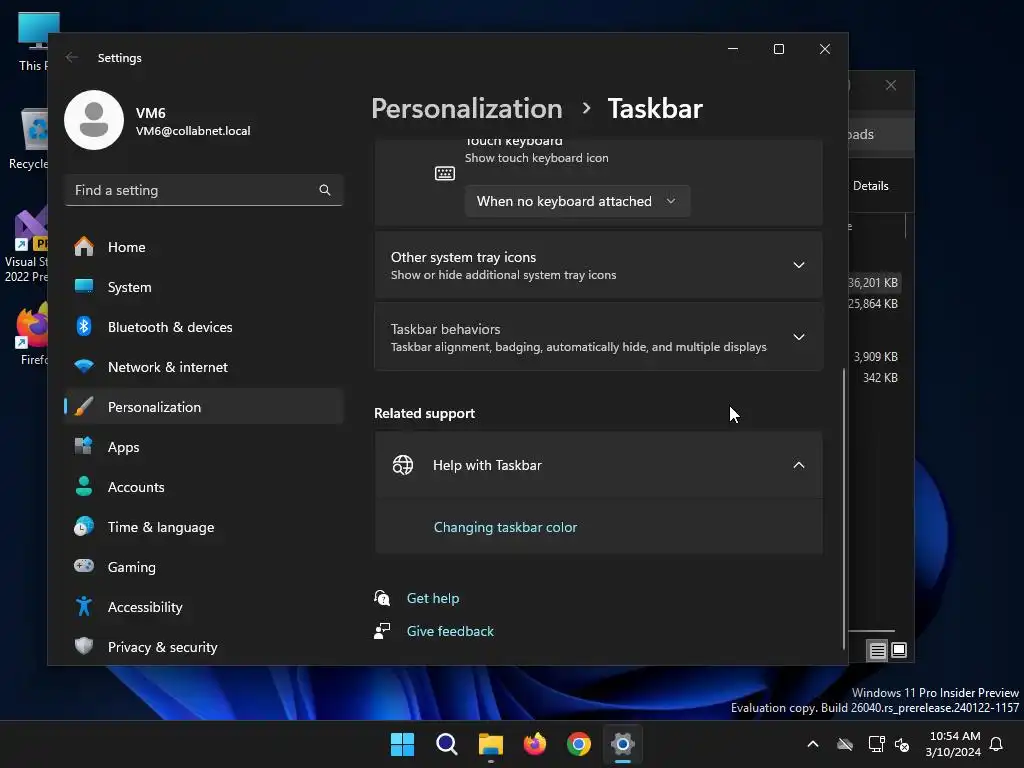This screenshot has height=768, width=1024.
Task: Click the Network wifi icon
Action: pyautogui.click(x=84, y=366)
